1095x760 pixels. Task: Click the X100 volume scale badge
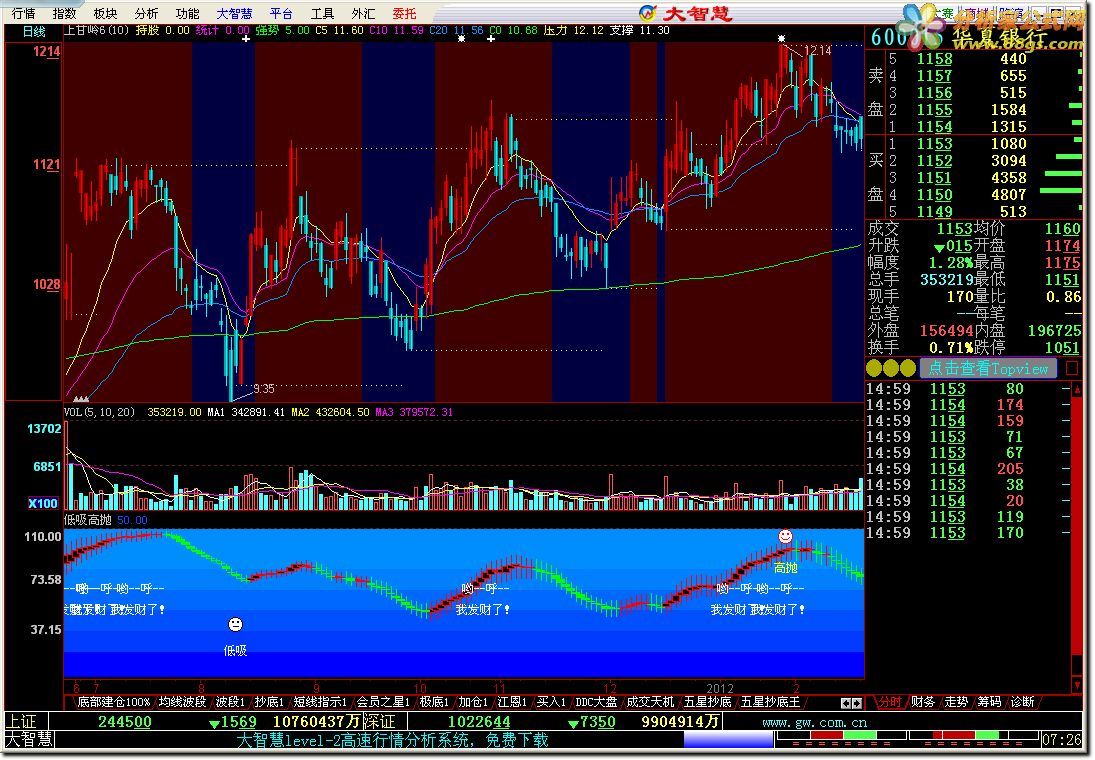point(43,503)
